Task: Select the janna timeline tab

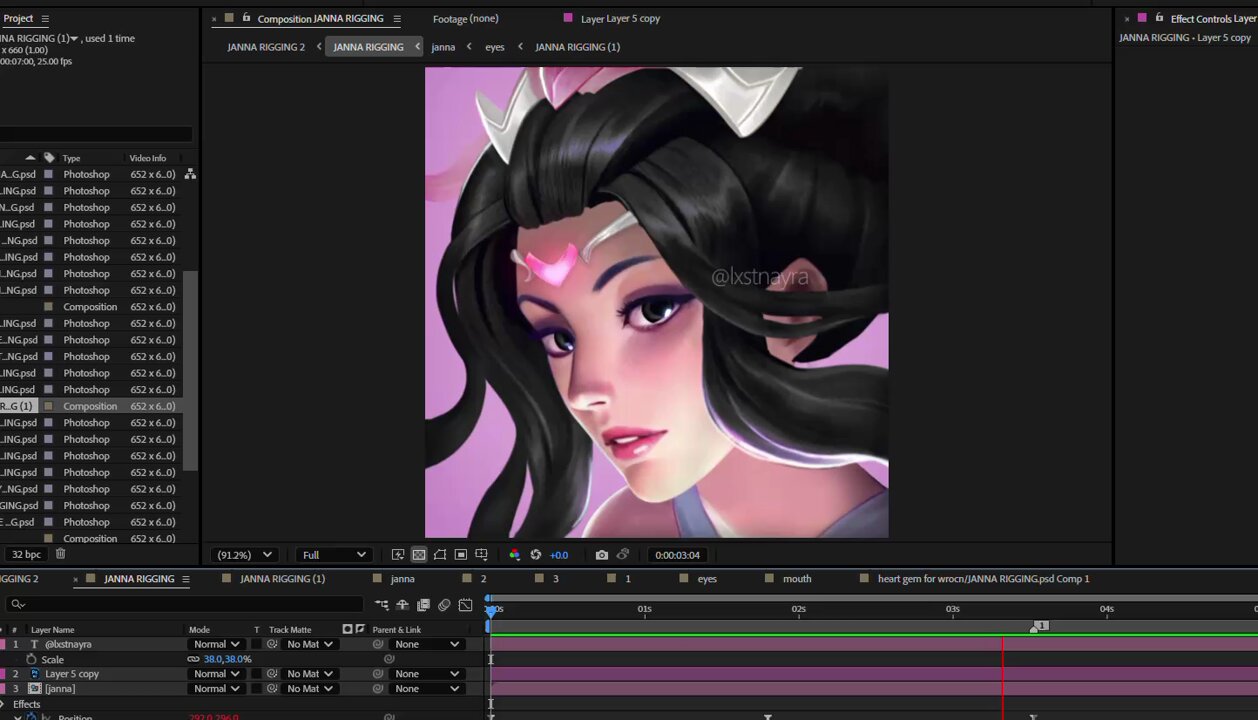Action: 403,579
